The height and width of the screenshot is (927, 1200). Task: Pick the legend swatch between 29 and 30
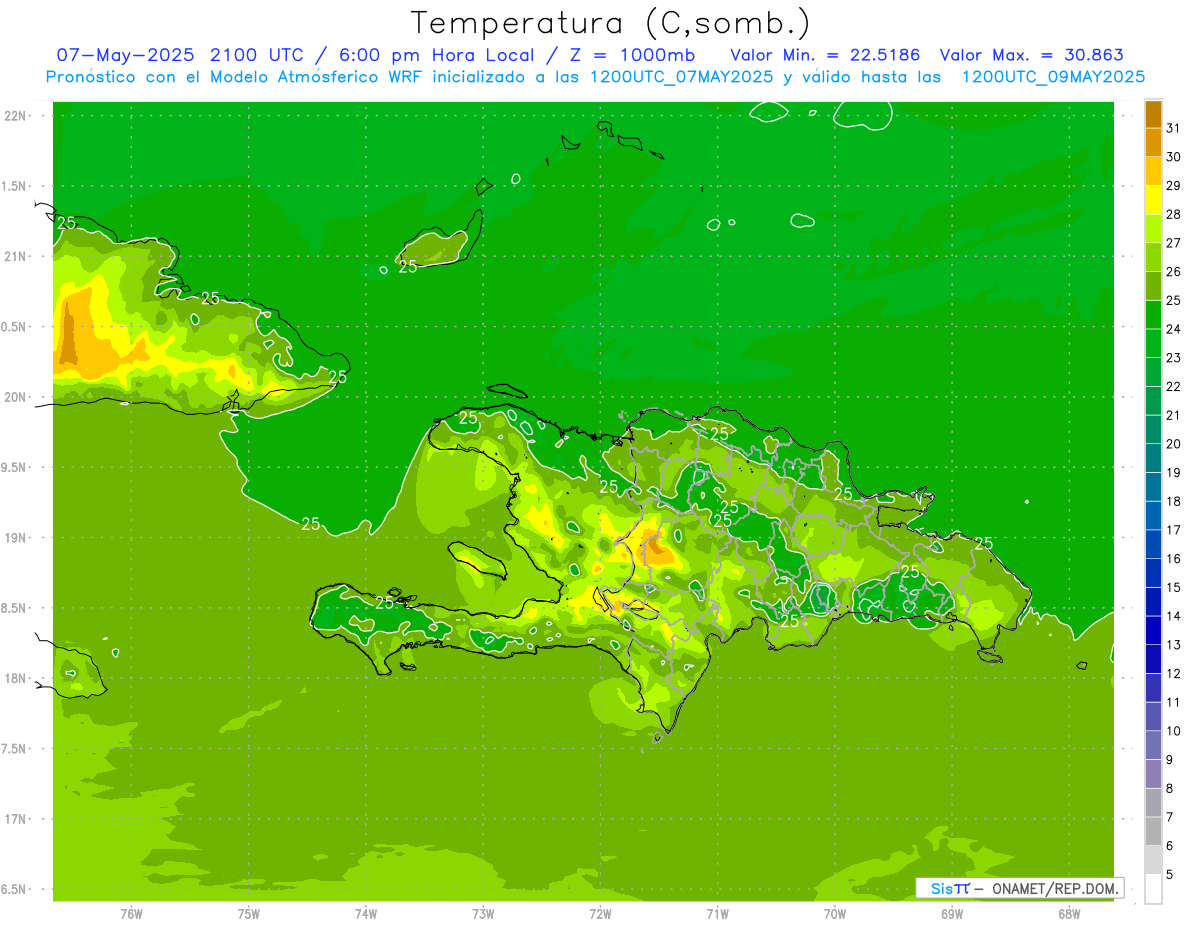(1153, 171)
